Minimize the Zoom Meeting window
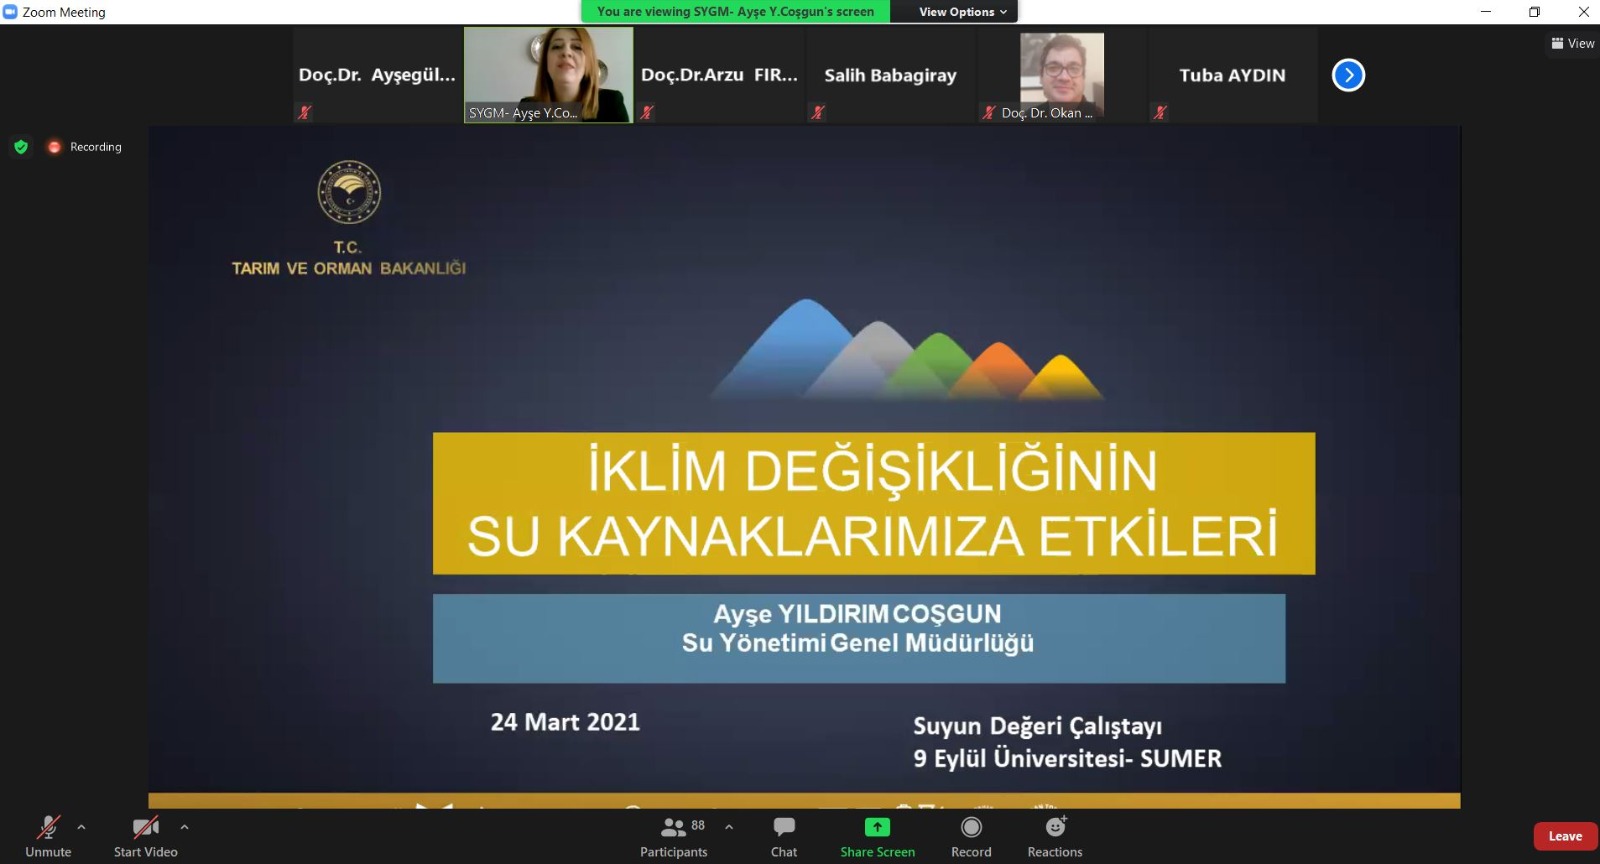Viewport: 1600px width, 864px height. pyautogui.click(x=1486, y=12)
